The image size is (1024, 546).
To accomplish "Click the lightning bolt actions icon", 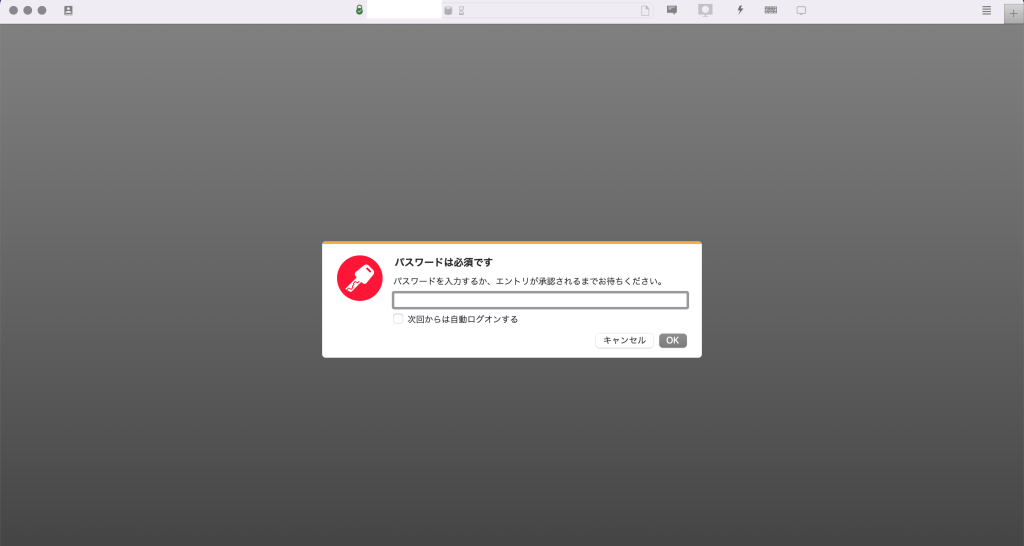I will (x=740, y=10).
